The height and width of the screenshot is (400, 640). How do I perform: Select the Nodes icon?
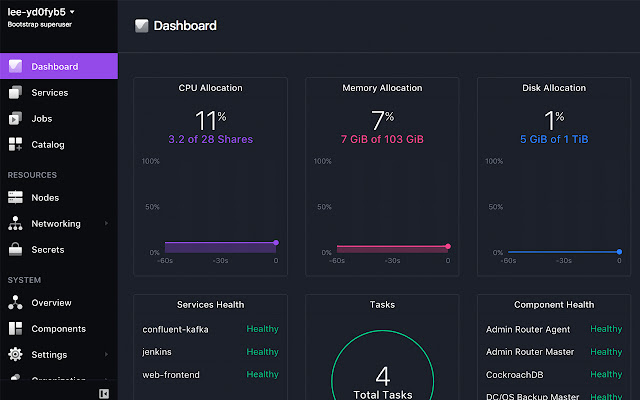(15, 198)
